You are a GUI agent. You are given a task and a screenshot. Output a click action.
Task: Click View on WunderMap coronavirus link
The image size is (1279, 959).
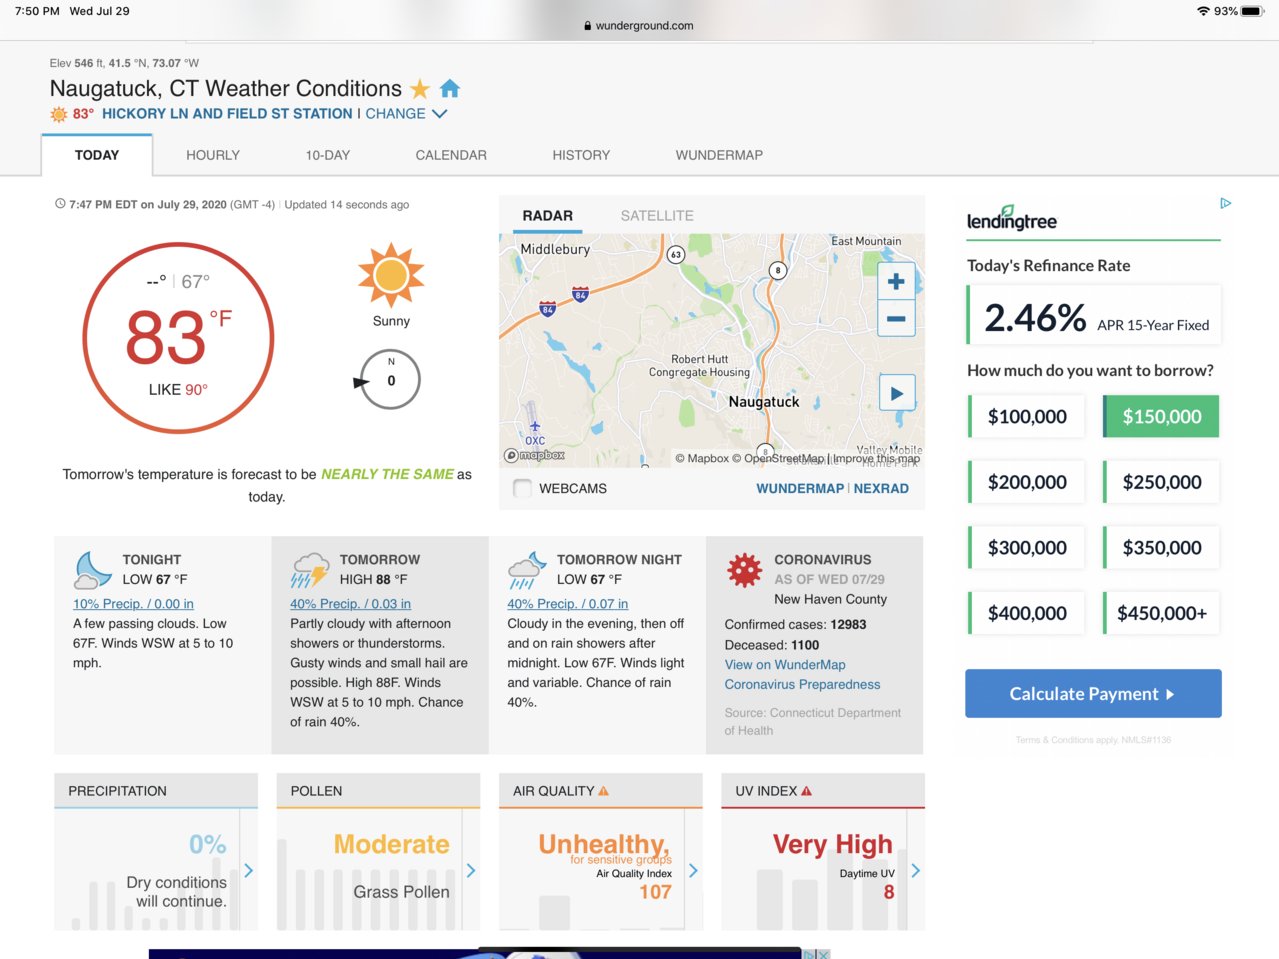[x=785, y=665]
